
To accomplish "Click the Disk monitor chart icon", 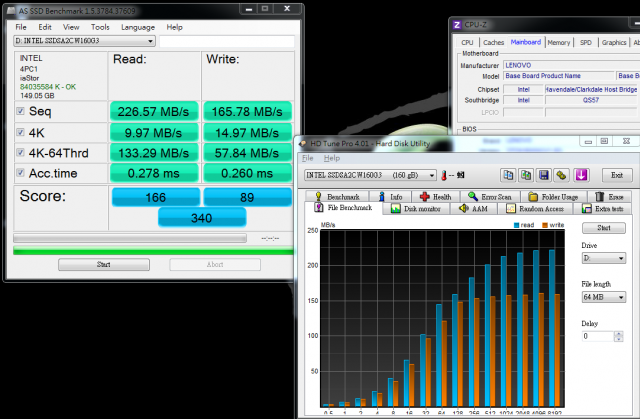I will [396, 208].
